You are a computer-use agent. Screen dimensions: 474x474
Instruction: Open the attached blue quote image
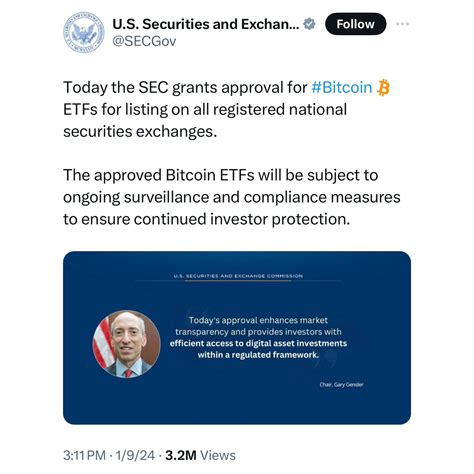[x=237, y=338]
